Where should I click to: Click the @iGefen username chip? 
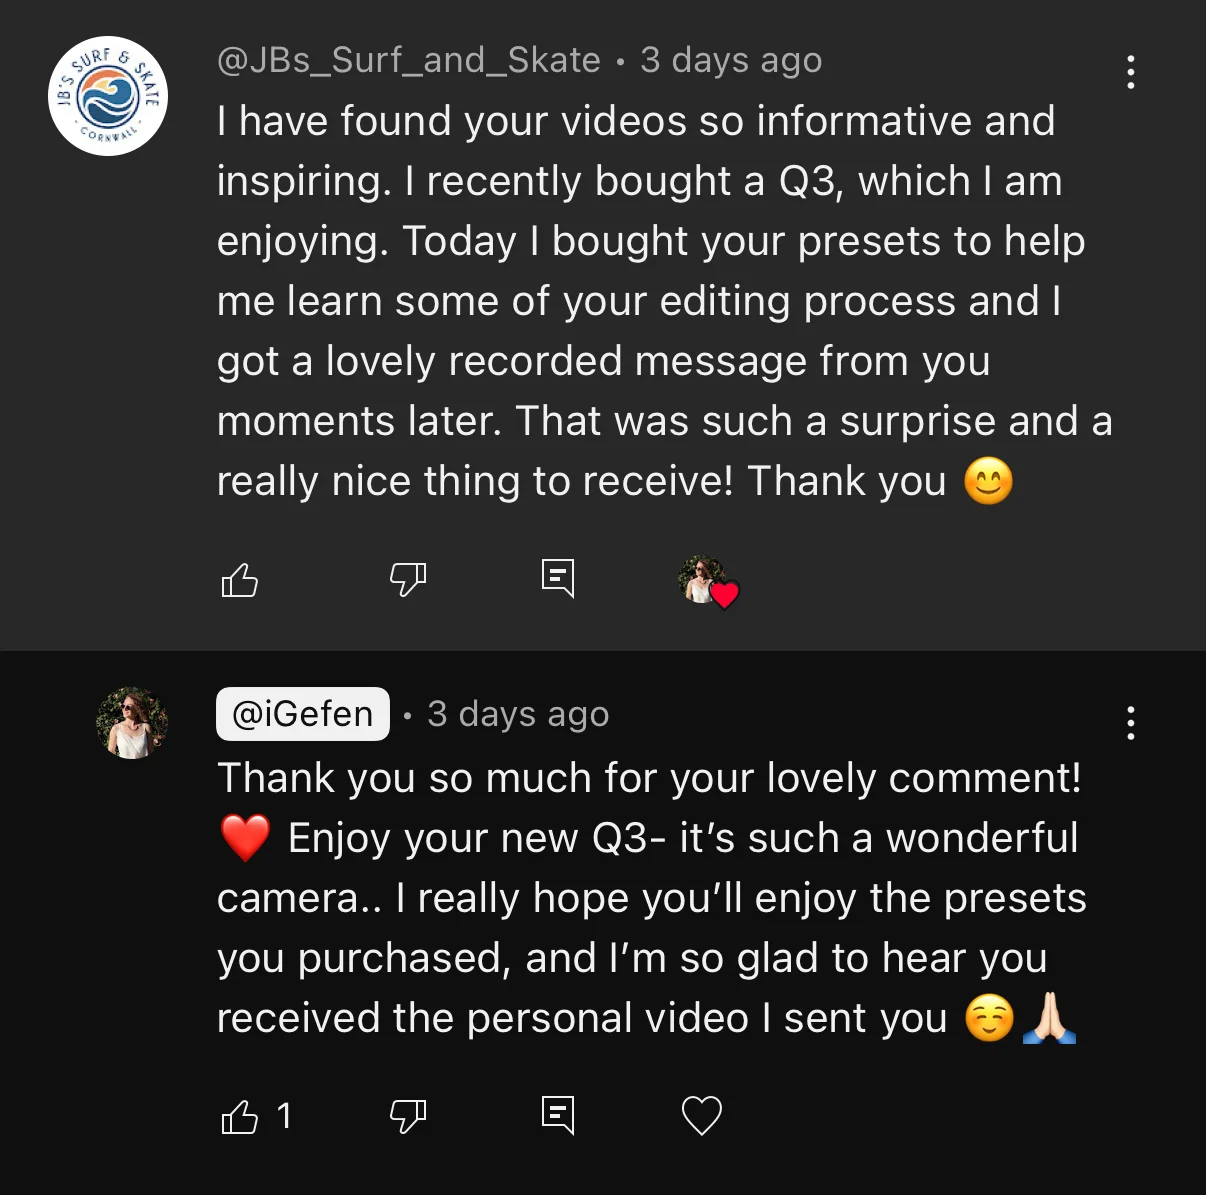302,714
